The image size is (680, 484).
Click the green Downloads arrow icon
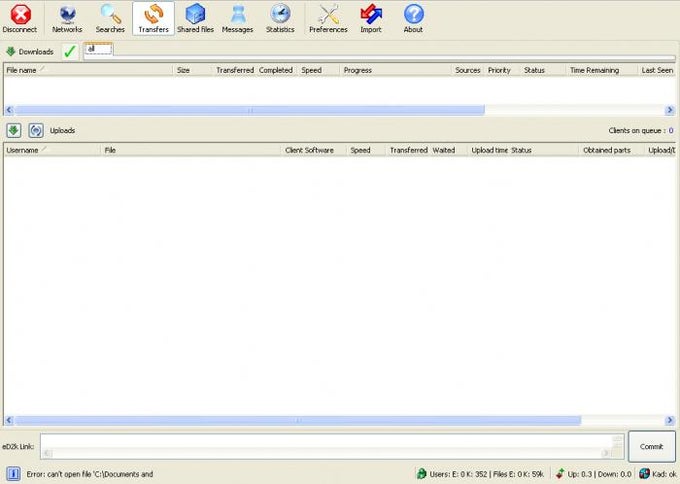tap(11, 52)
